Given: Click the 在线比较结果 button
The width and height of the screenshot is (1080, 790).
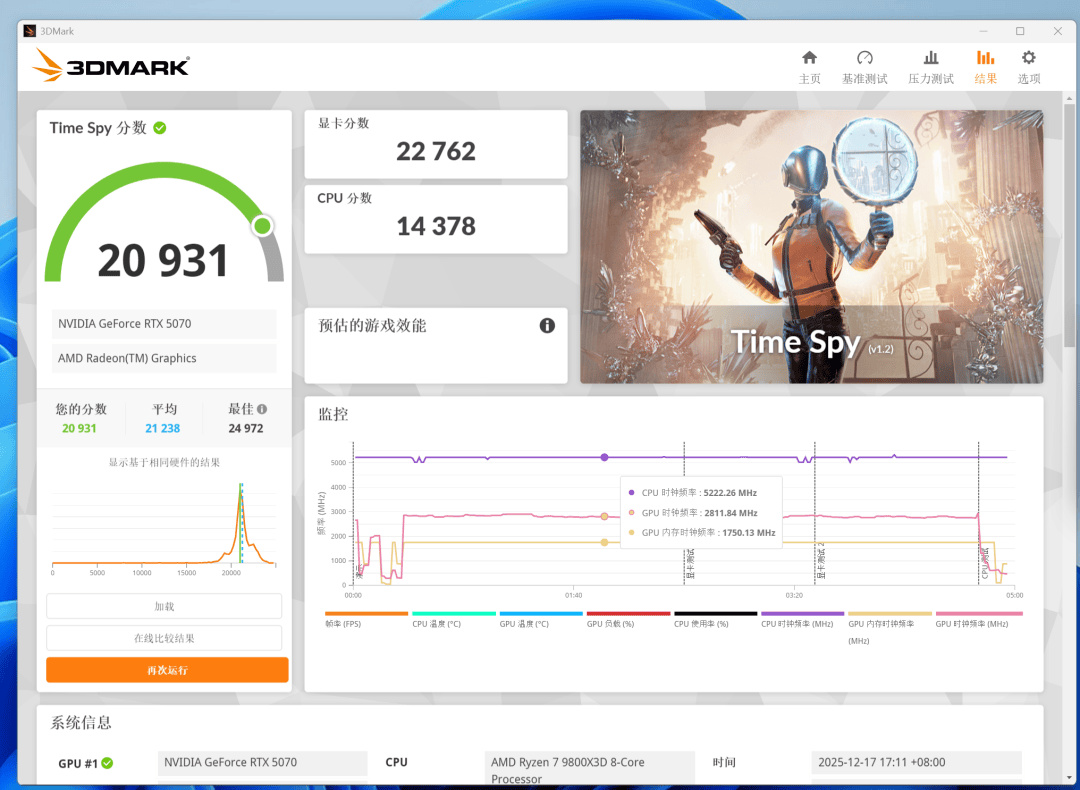Looking at the screenshot, I should pos(164,638).
